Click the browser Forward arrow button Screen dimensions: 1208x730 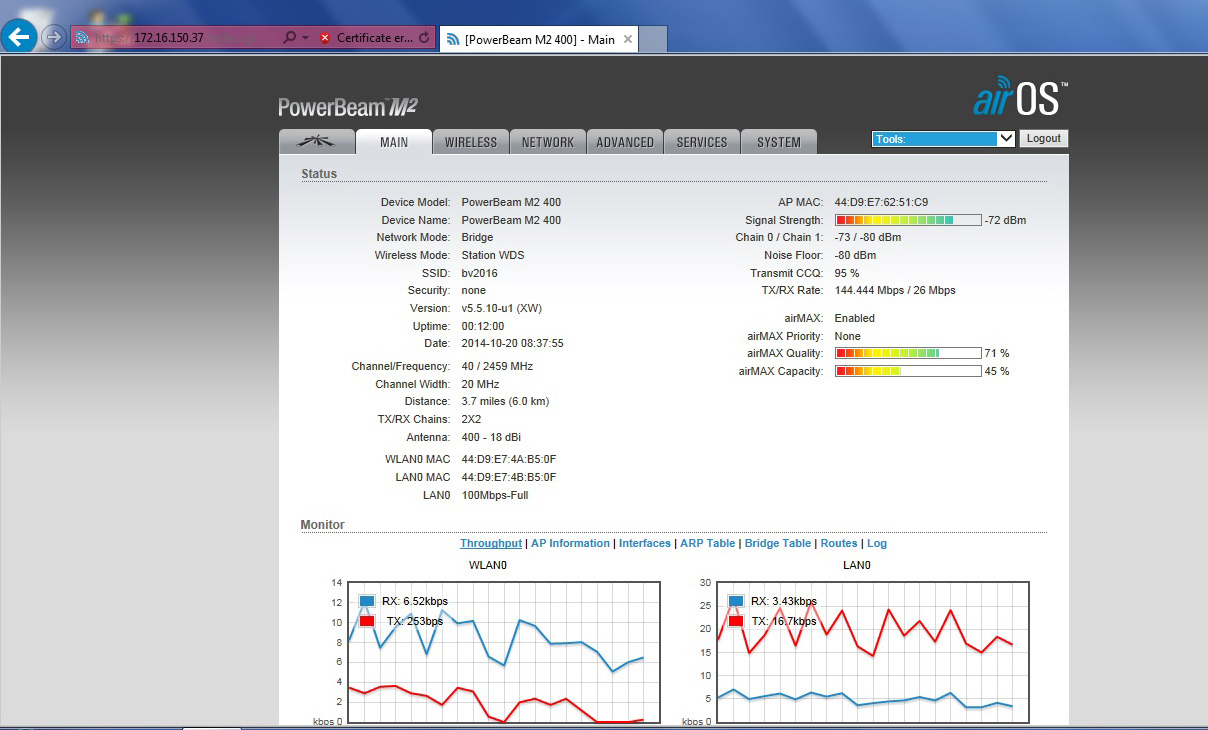pos(54,38)
